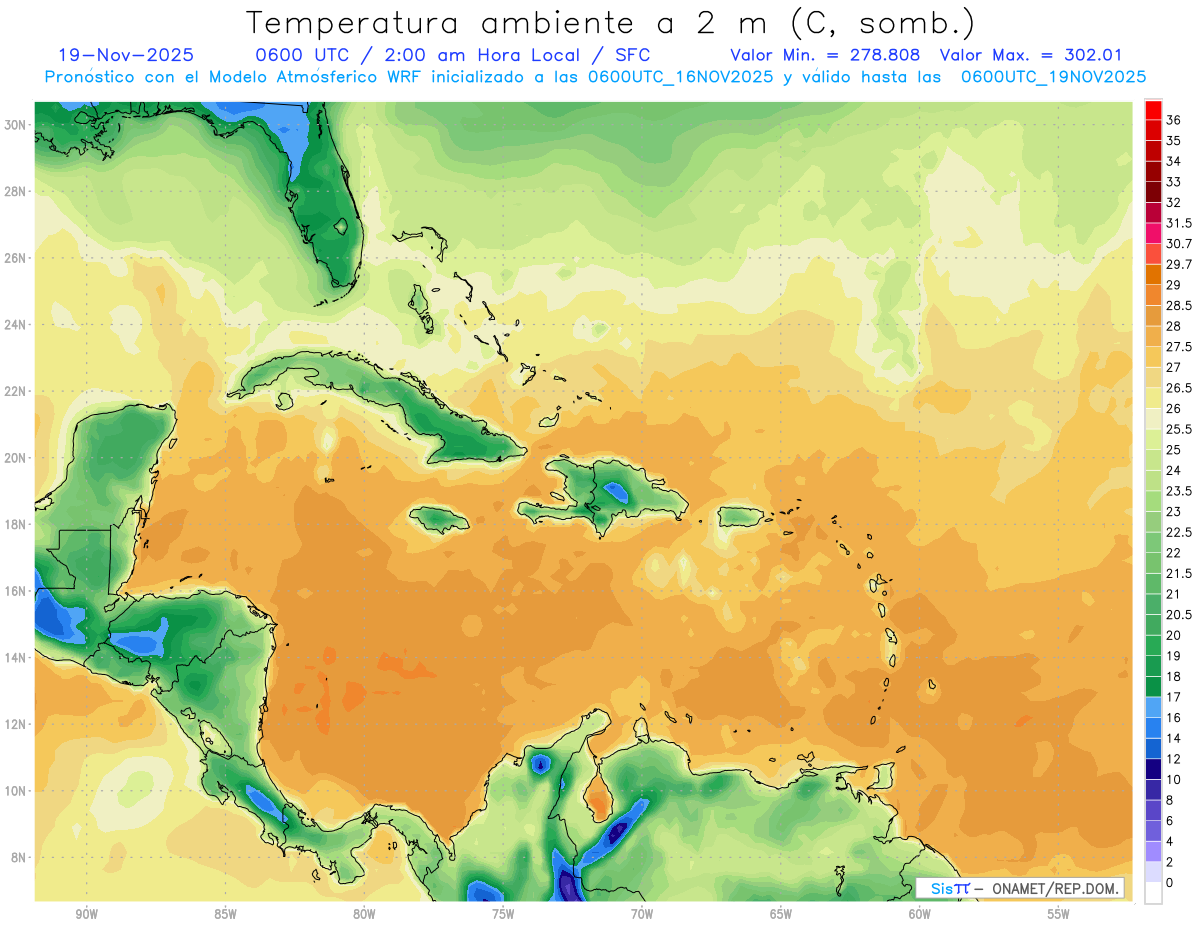
Task: Click the '80W' longitude label
Action: [x=364, y=914]
